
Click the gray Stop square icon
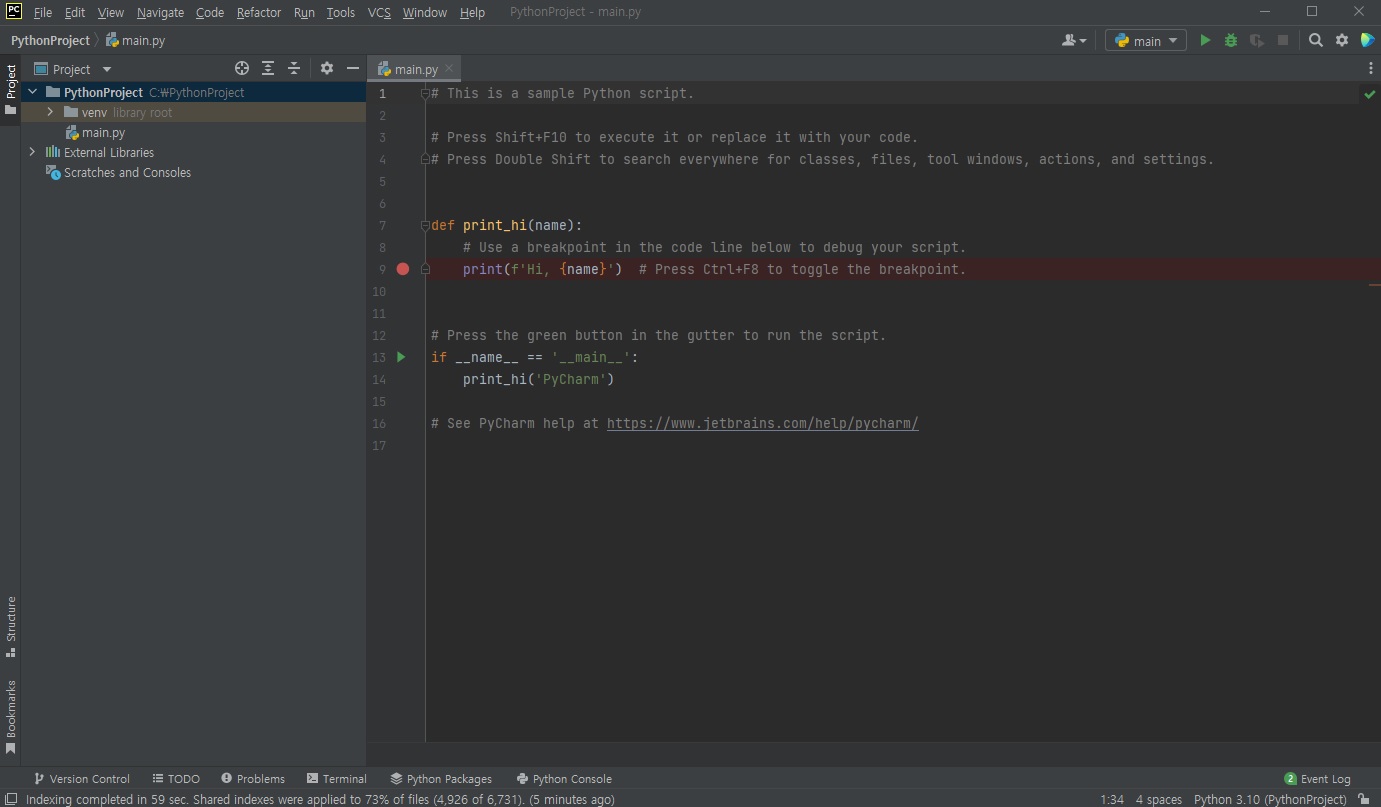(x=1283, y=41)
